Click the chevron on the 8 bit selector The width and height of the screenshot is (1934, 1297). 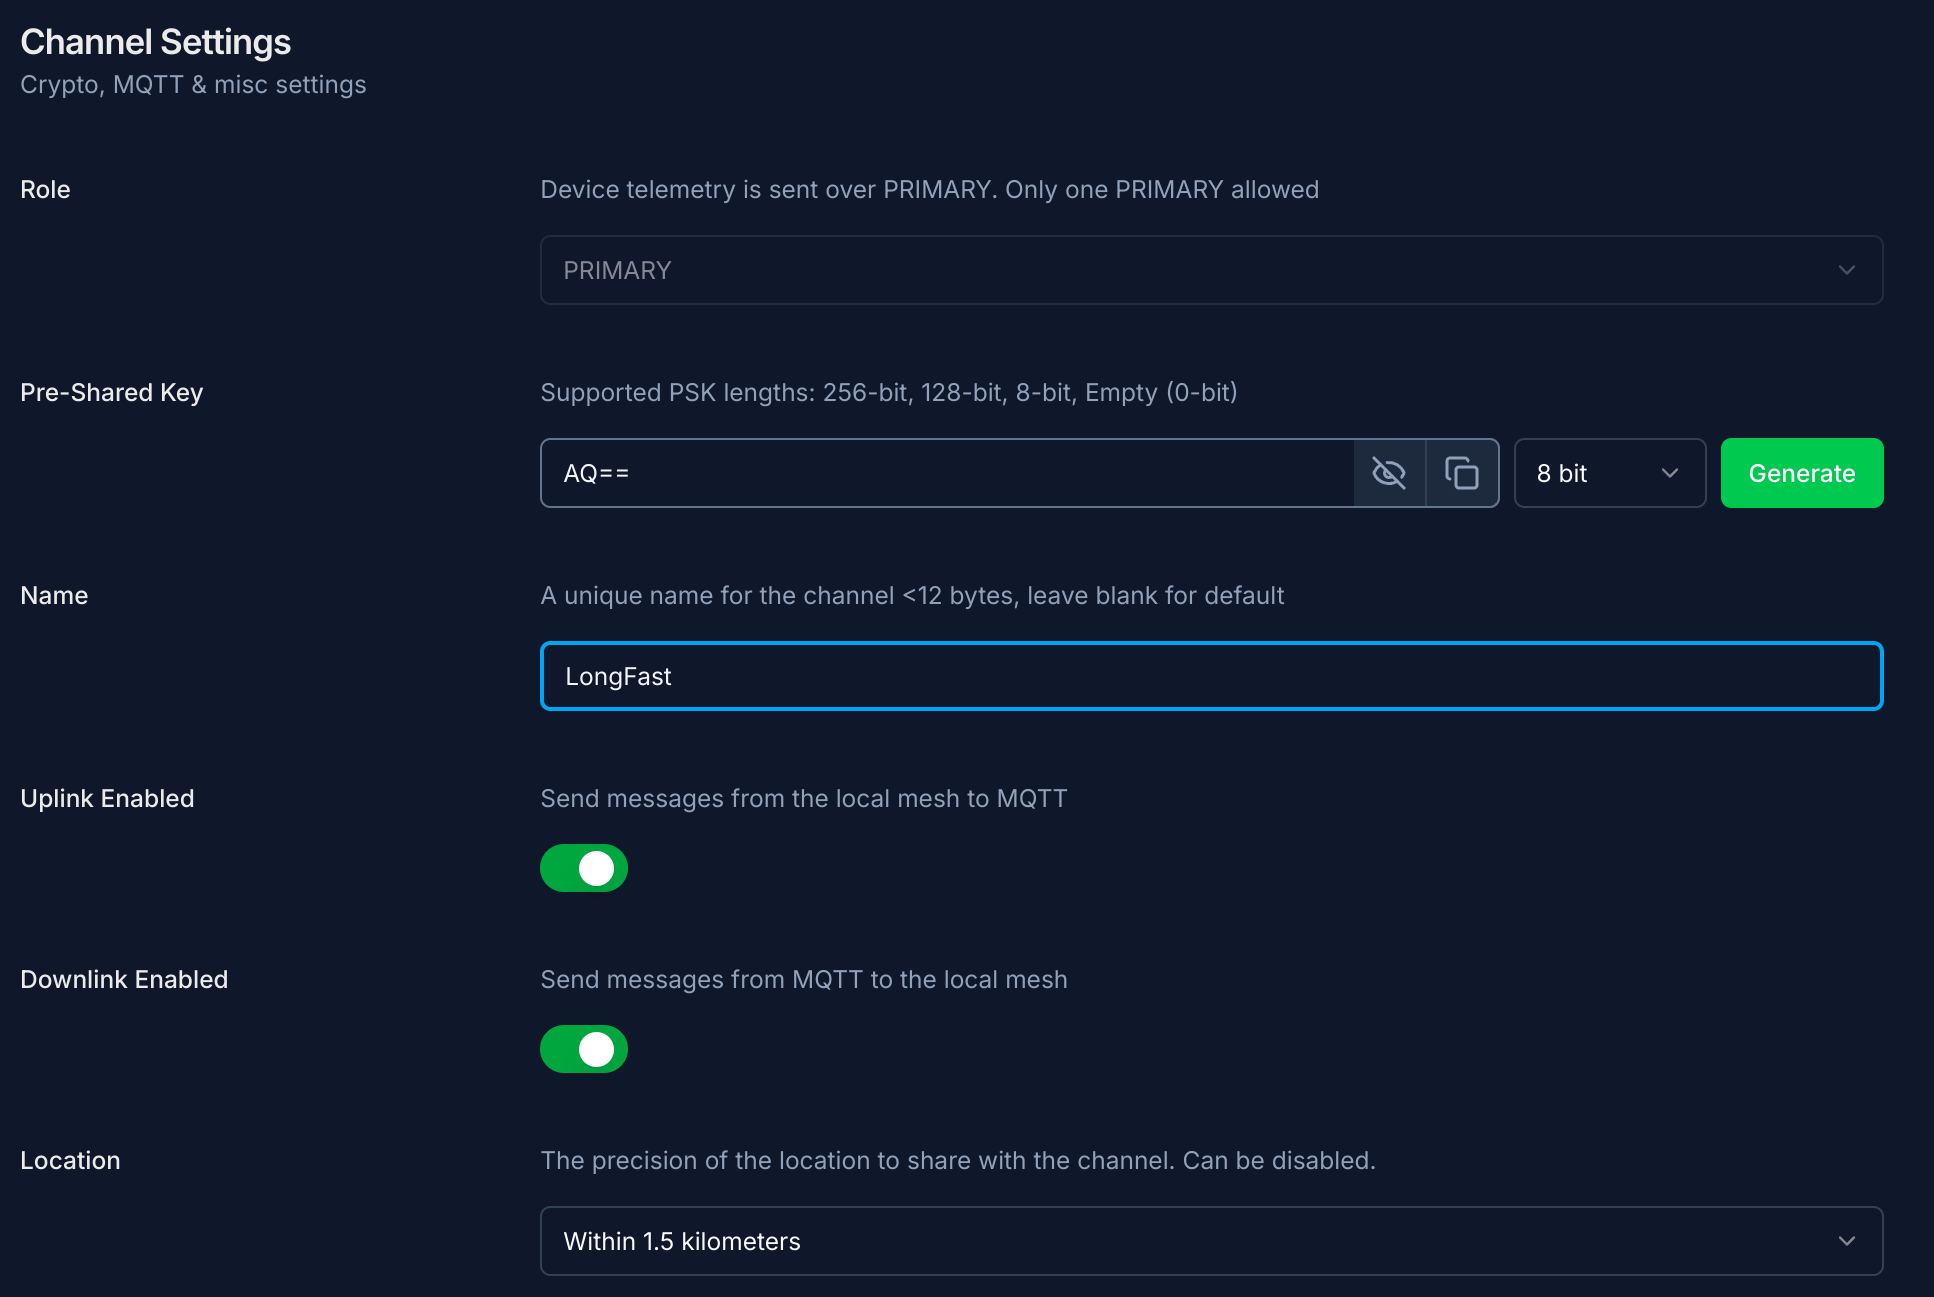tap(1669, 473)
